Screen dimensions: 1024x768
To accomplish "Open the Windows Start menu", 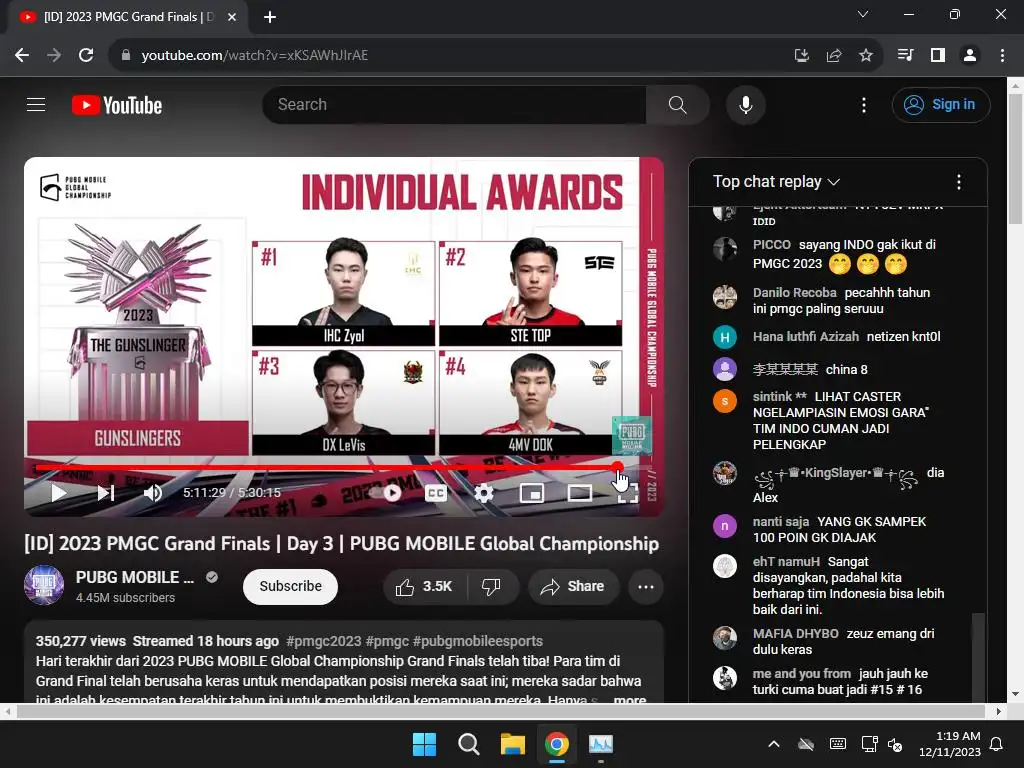I will click(x=424, y=744).
